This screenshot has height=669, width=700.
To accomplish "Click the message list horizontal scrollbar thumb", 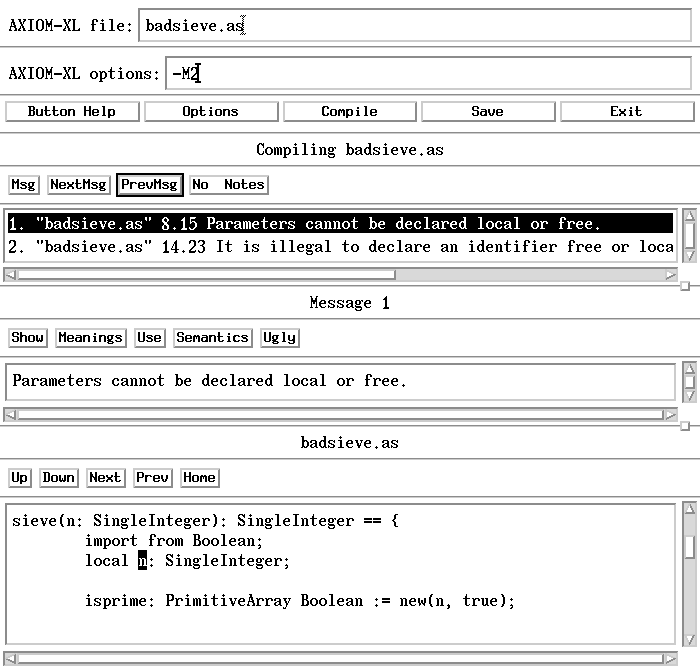I will (206, 275).
